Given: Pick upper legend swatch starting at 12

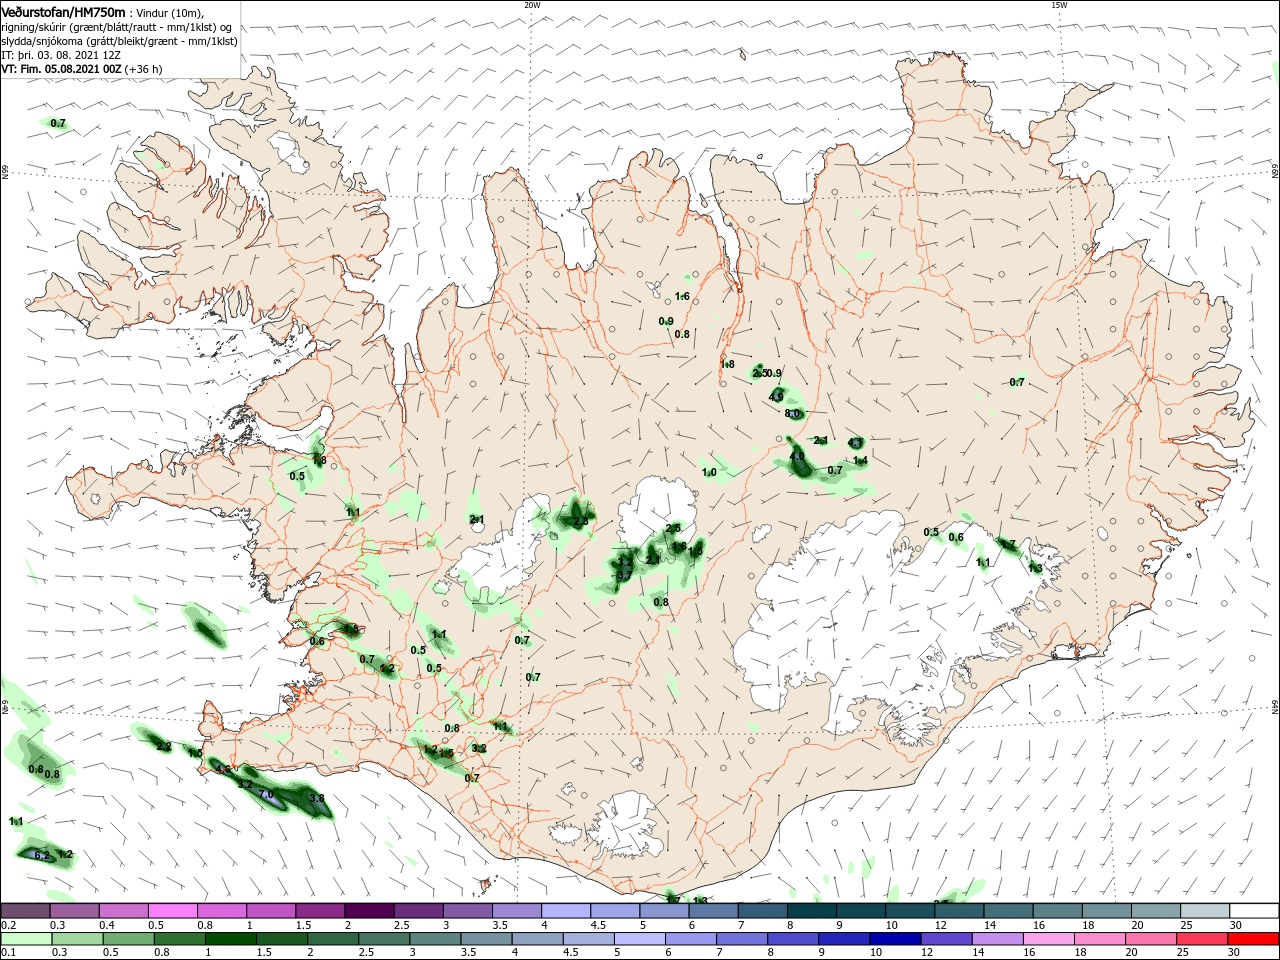Looking at the screenshot, I should [959, 910].
